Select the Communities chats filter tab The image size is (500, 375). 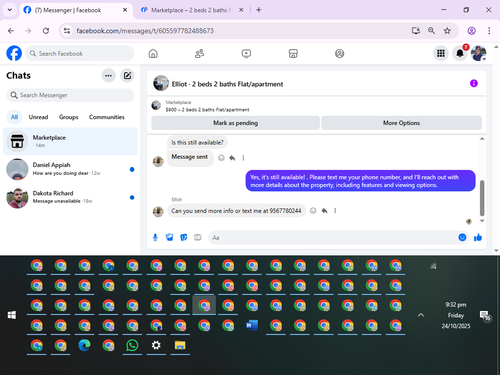tap(107, 117)
